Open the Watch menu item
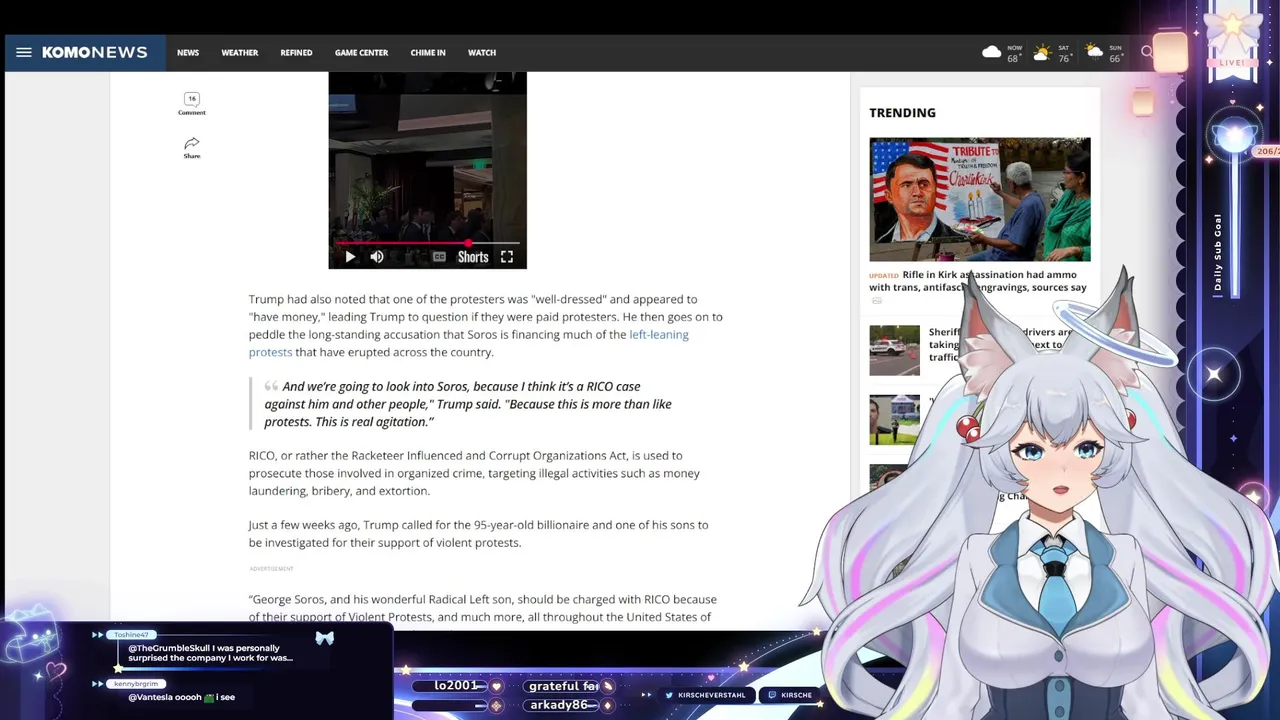 [x=482, y=52]
